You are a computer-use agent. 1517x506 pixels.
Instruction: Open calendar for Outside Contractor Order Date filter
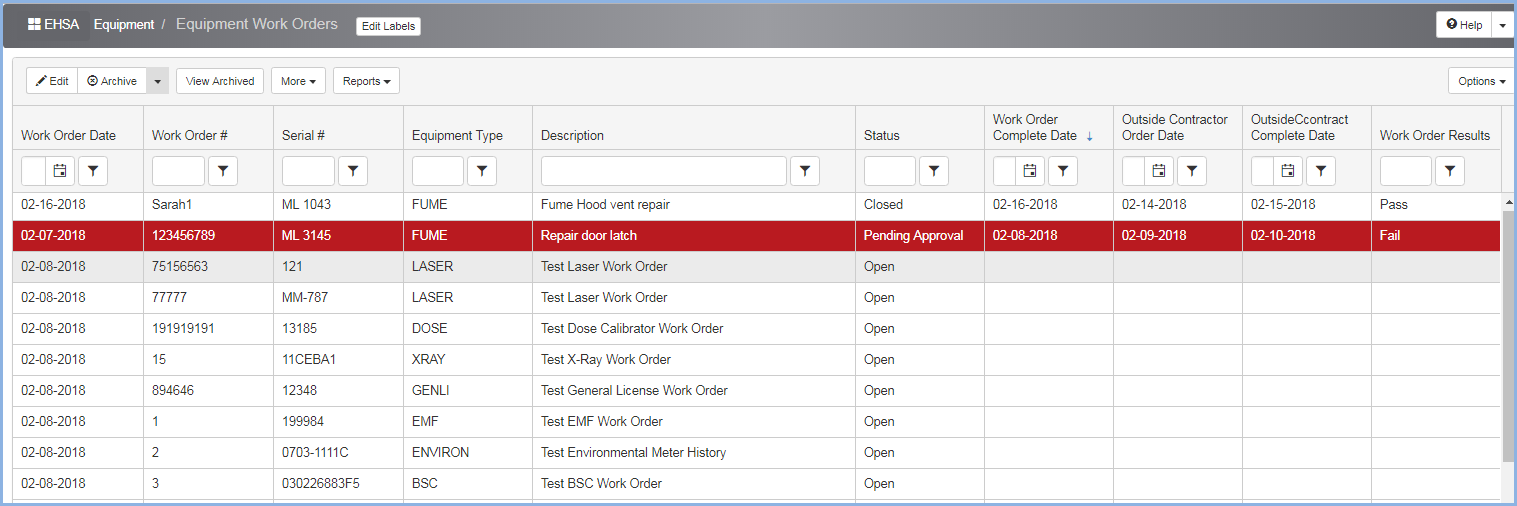tap(1159, 171)
